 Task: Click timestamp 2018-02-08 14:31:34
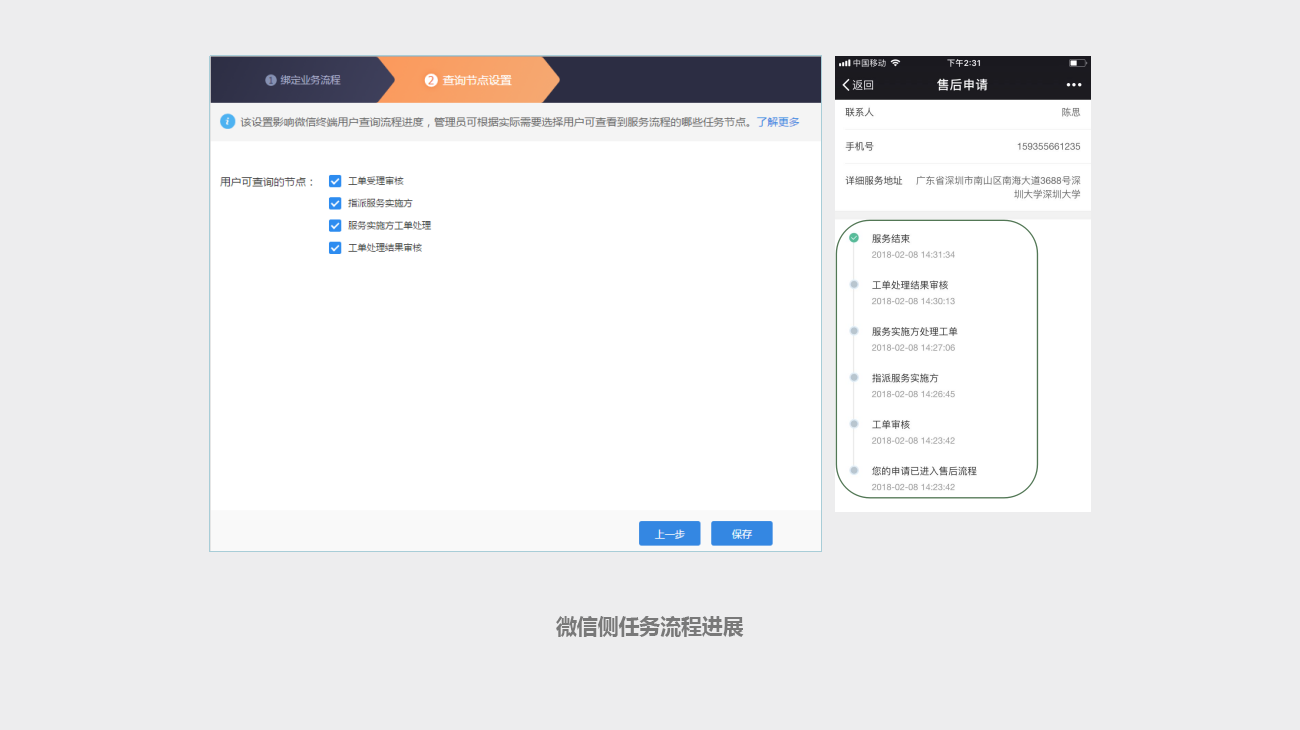coord(913,255)
